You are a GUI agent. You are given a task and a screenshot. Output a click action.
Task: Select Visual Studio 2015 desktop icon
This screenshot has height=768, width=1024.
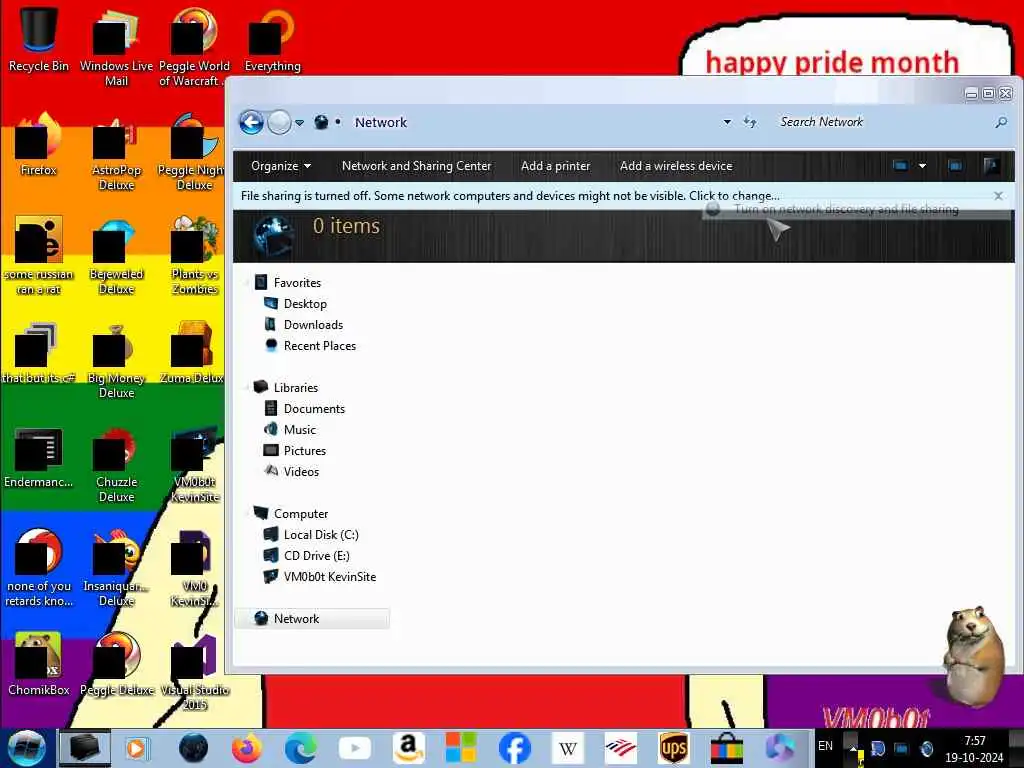195,671
